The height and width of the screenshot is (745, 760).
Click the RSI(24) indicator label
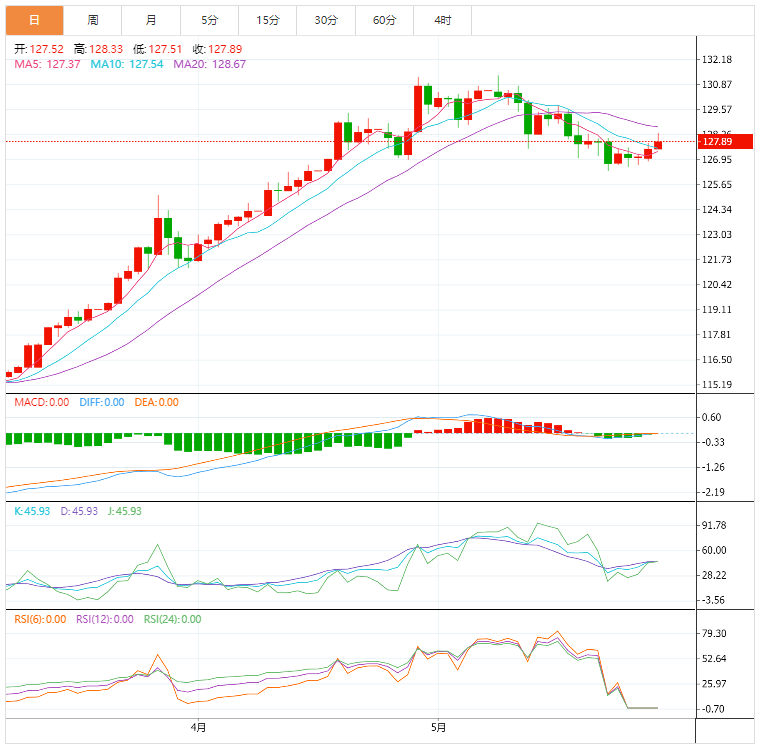click(172, 619)
